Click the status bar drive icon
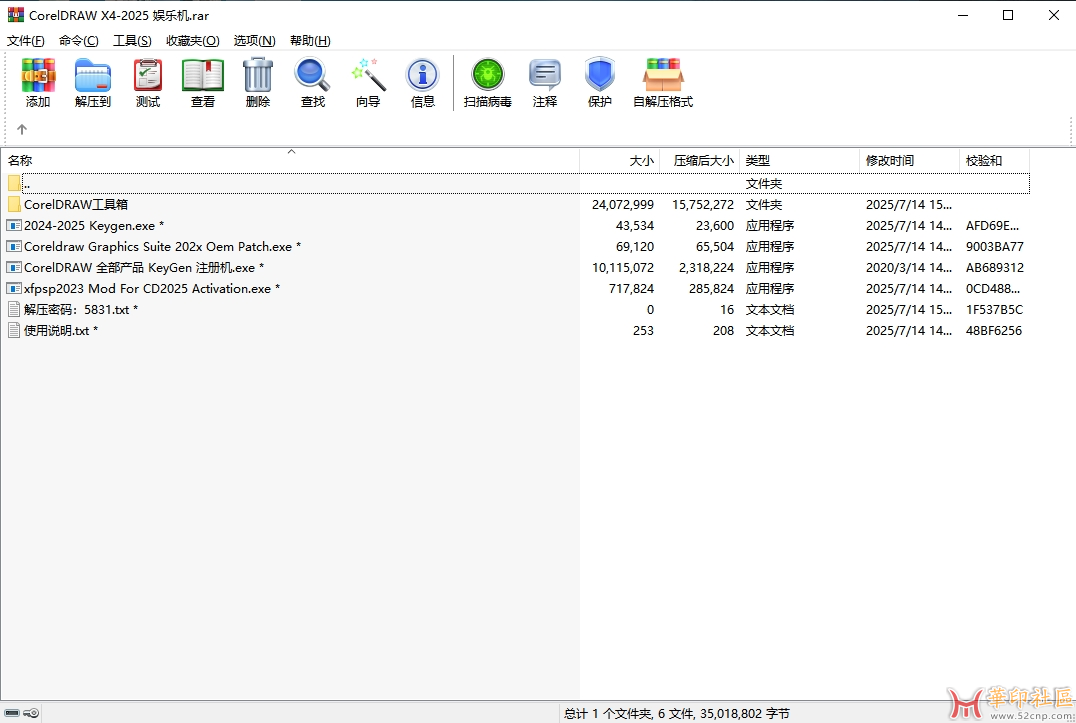 pyautogui.click(x=12, y=713)
